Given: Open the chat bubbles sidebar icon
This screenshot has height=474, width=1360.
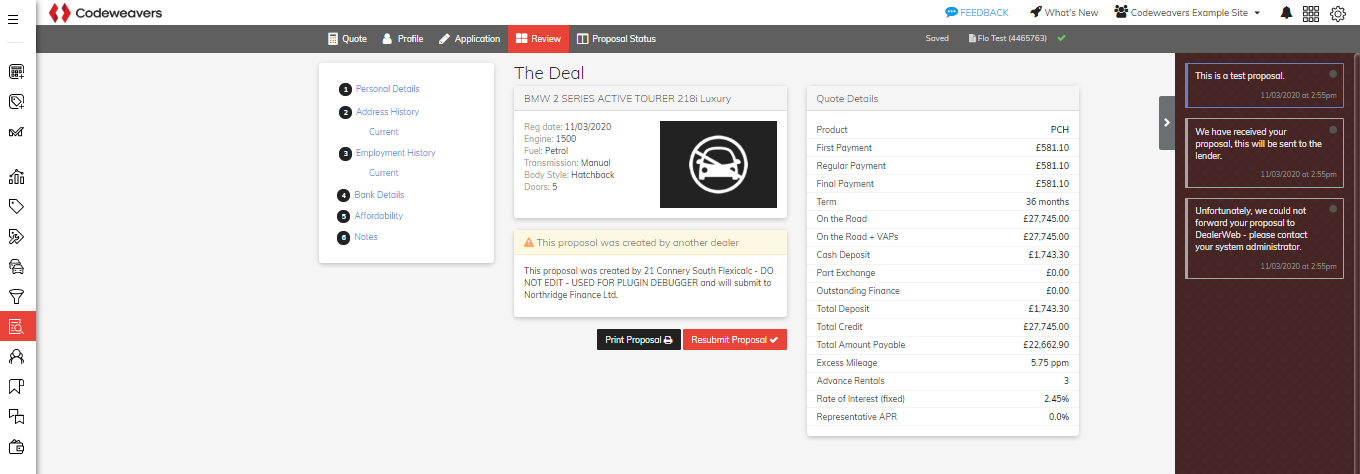Looking at the screenshot, I should click(16, 416).
